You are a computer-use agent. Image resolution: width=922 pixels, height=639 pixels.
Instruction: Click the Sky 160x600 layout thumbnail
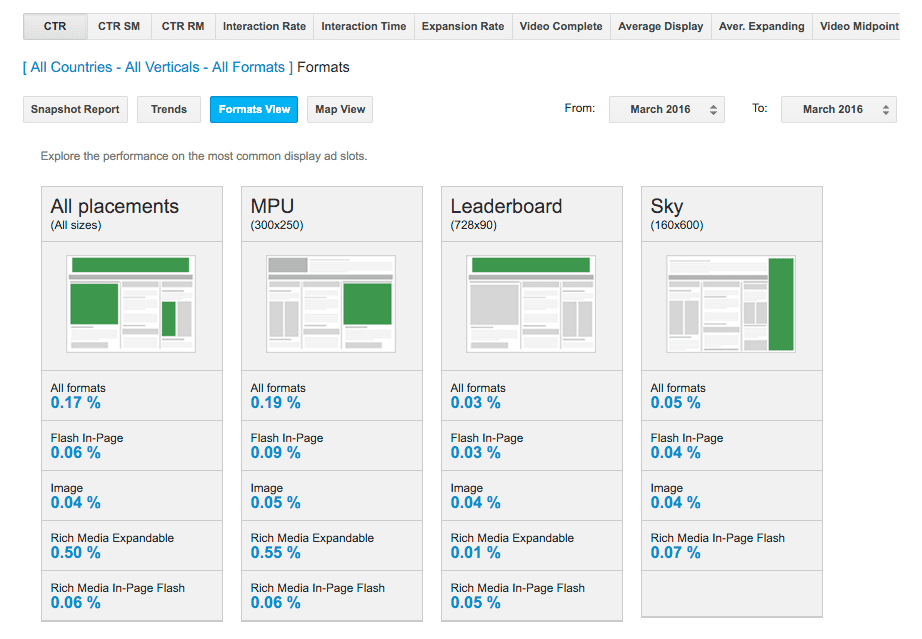click(x=731, y=303)
